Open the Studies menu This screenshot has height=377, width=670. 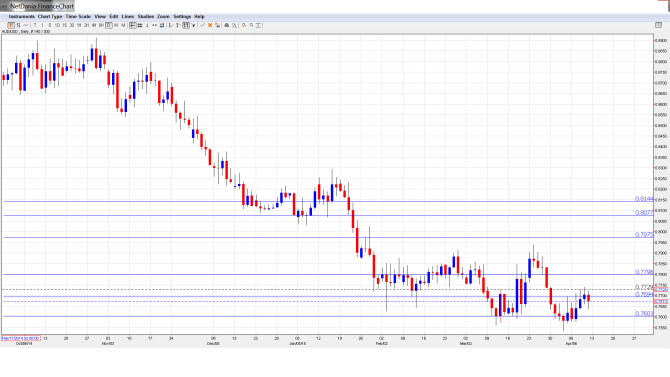click(x=146, y=17)
